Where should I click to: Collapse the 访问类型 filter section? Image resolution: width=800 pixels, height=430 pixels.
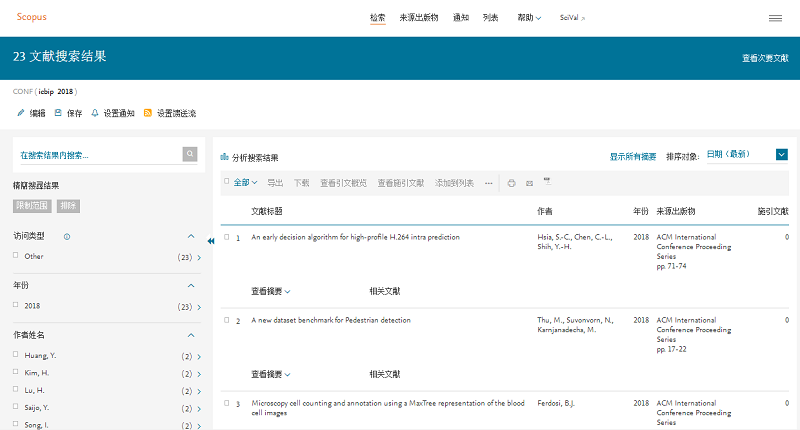point(191,236)
